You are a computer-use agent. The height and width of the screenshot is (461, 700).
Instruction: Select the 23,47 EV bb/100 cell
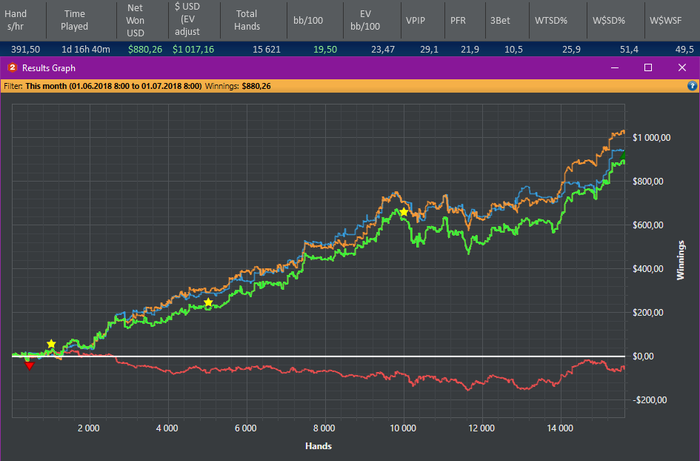tap(383, 49)
